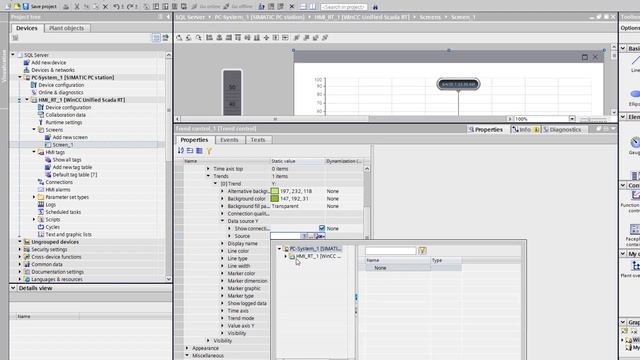Collapse the Project tree panel with arrow

point(168,17)
